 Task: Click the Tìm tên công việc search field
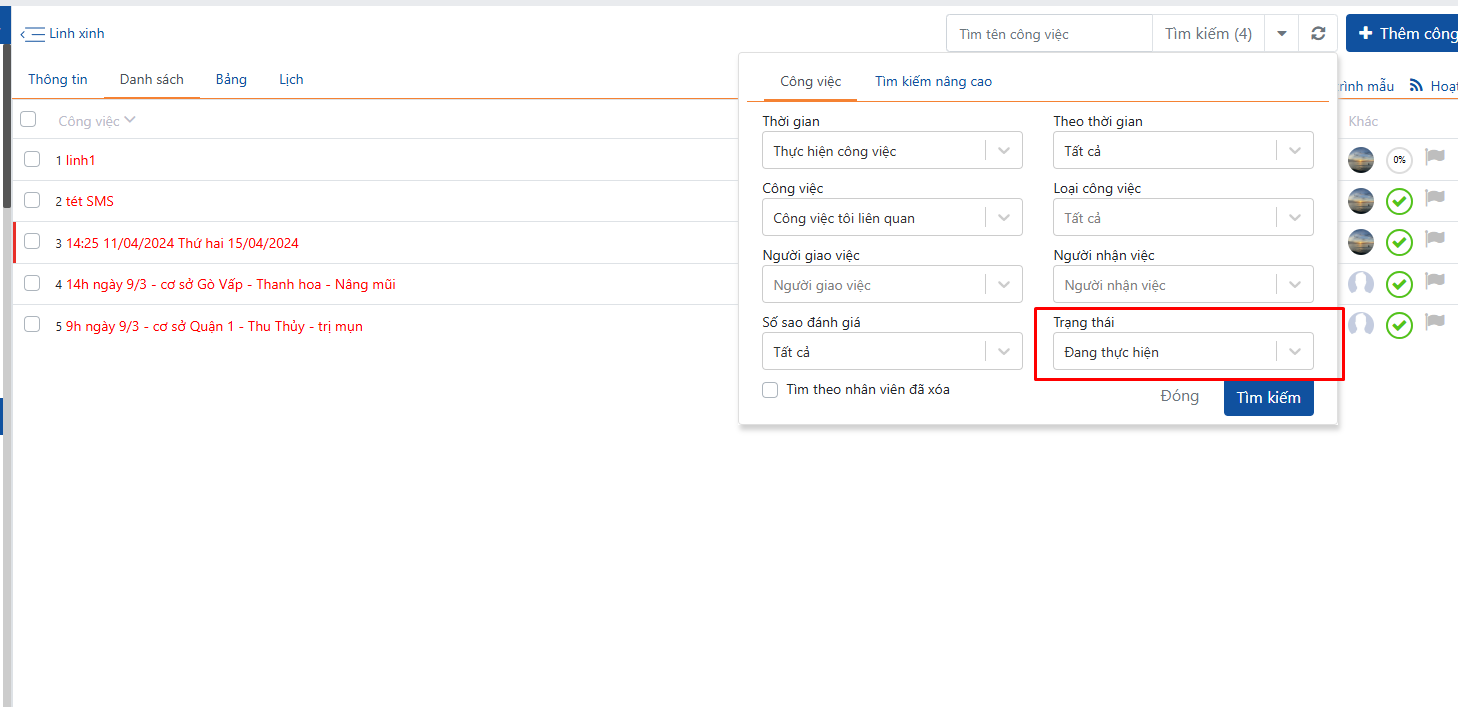point(1050,34)
